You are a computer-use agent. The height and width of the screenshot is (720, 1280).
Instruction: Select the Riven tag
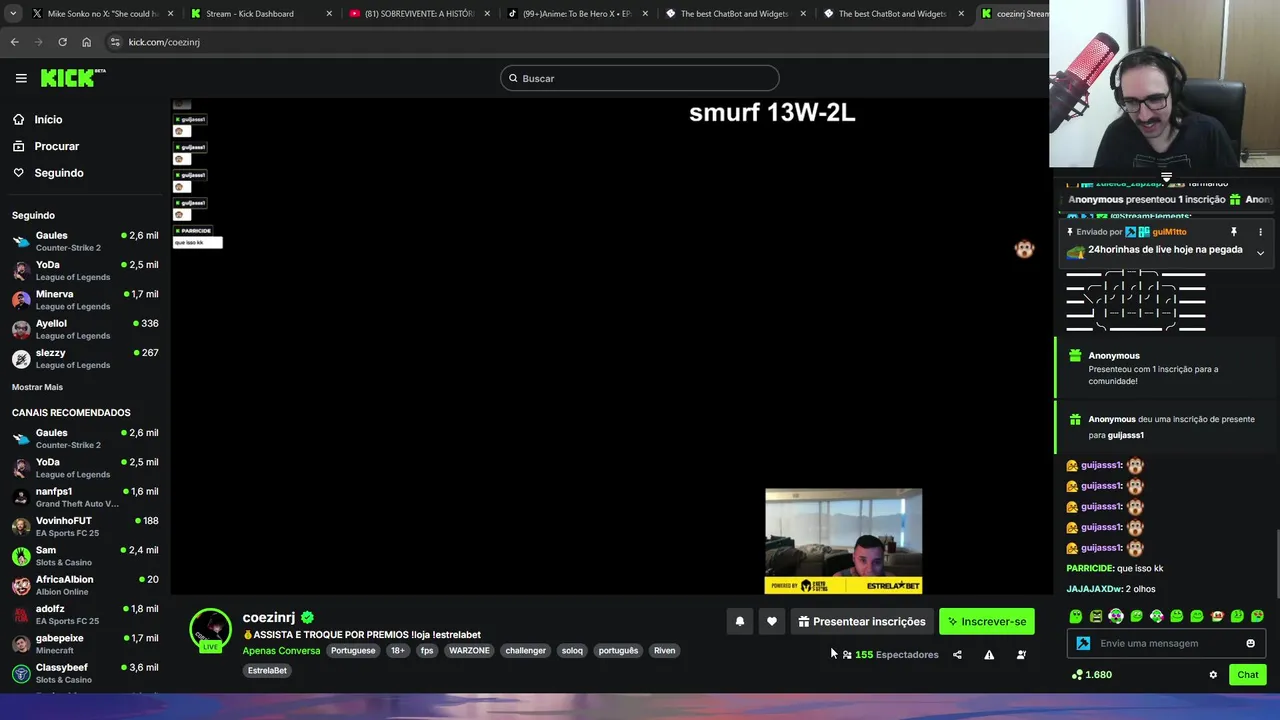664,651
